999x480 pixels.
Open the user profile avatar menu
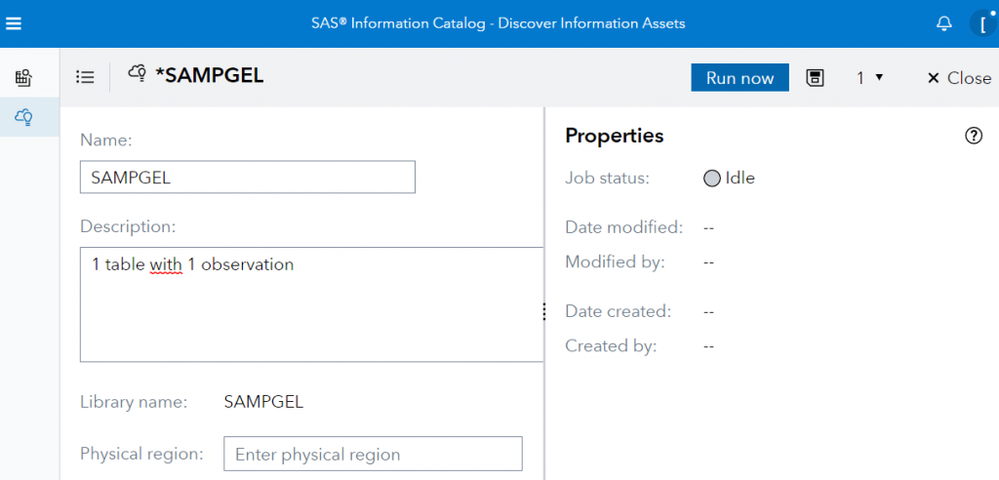(983, 23)
